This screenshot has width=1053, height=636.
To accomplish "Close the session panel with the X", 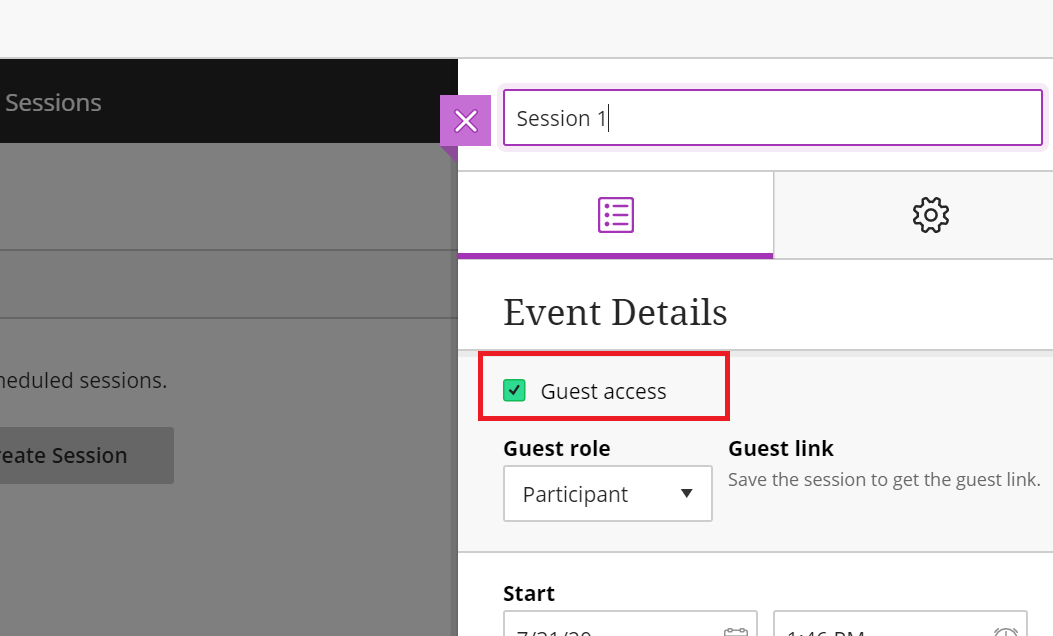I will 465,121.
